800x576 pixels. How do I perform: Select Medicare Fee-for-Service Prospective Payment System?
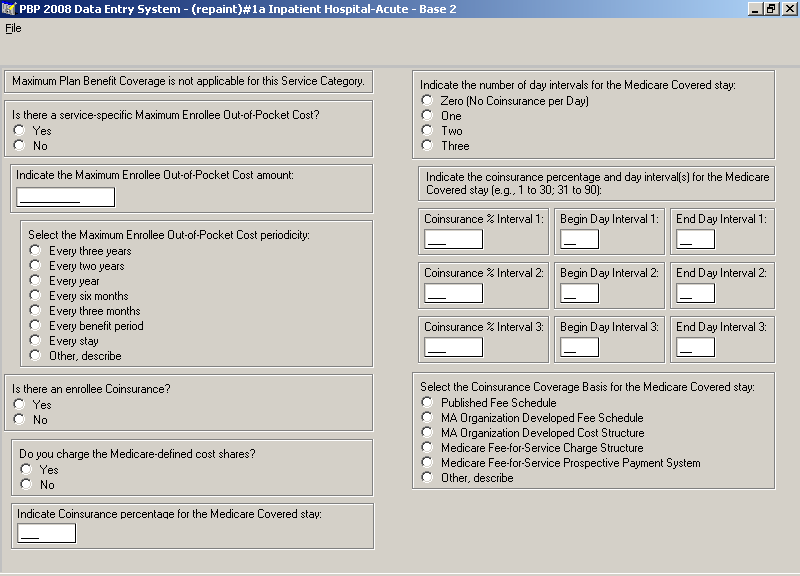pyautogui.click(x=428, y=462)
